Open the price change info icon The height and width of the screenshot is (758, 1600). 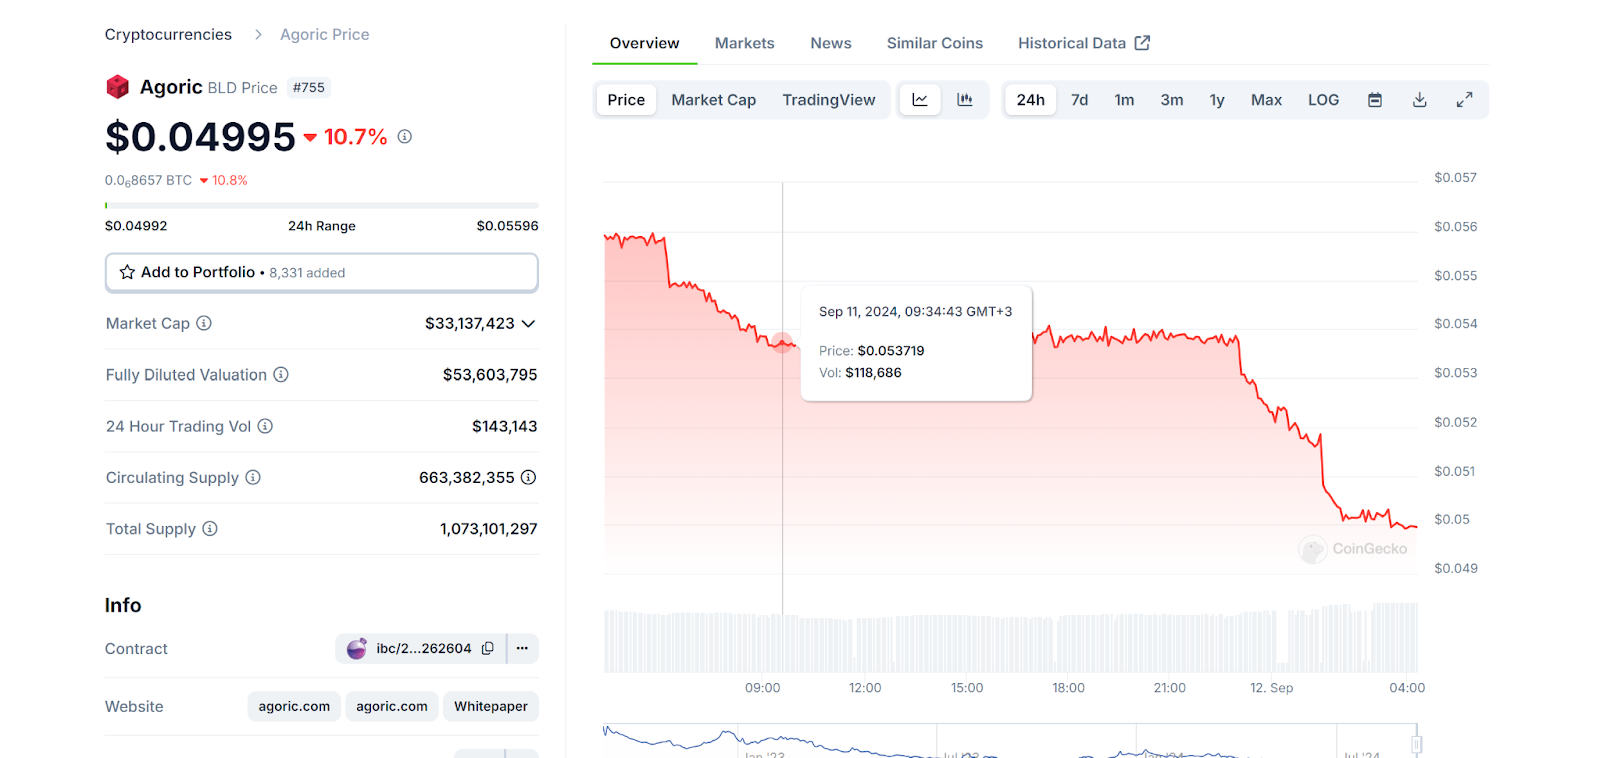(x=405, y=136)
